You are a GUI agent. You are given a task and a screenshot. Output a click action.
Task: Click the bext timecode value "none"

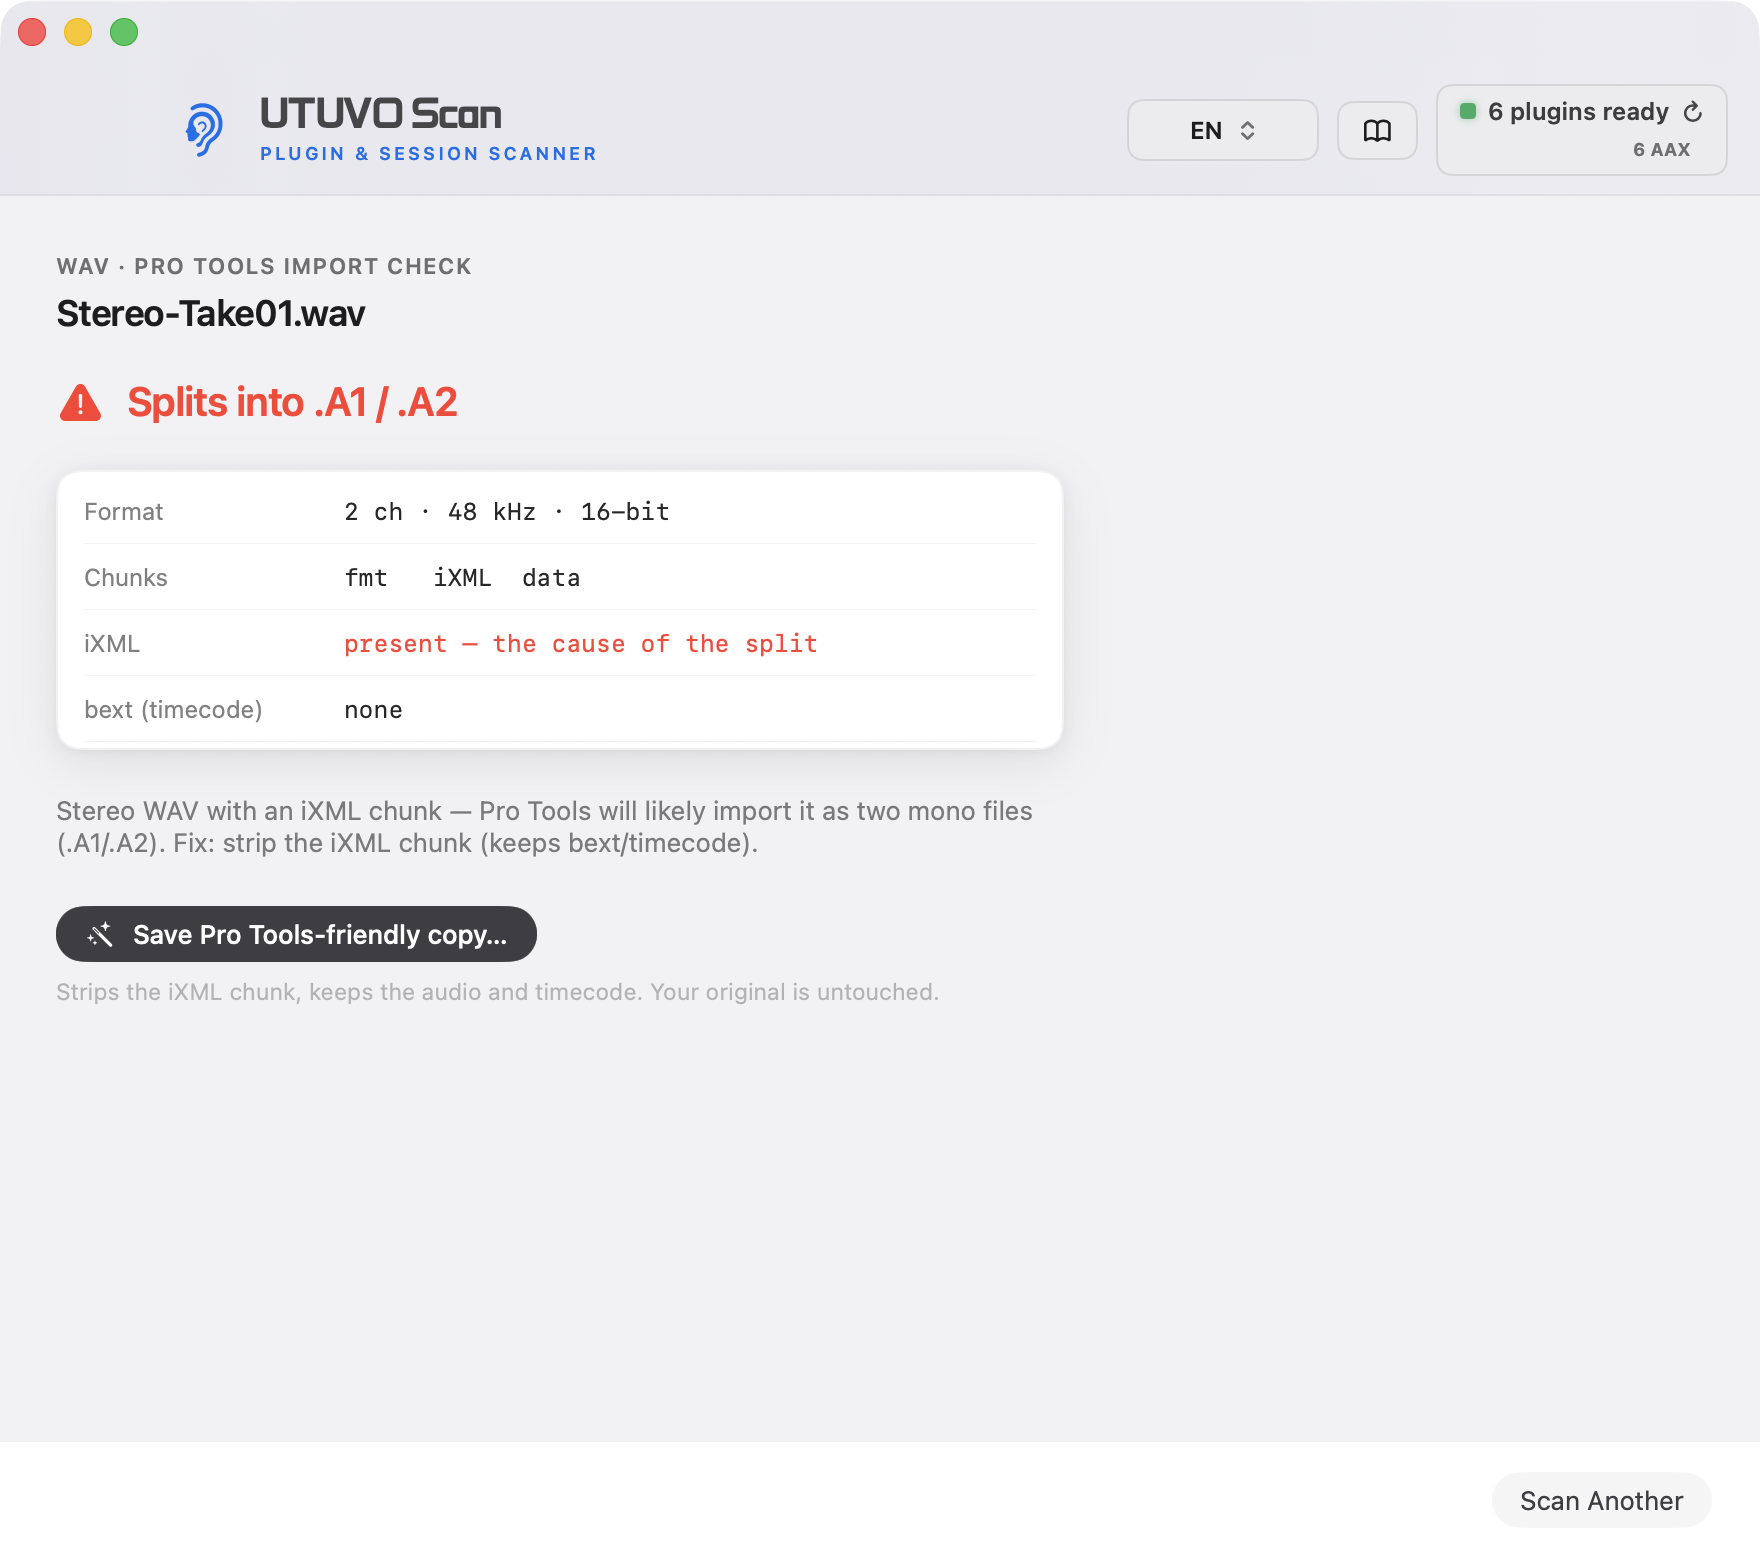click(x=373, y=710)
